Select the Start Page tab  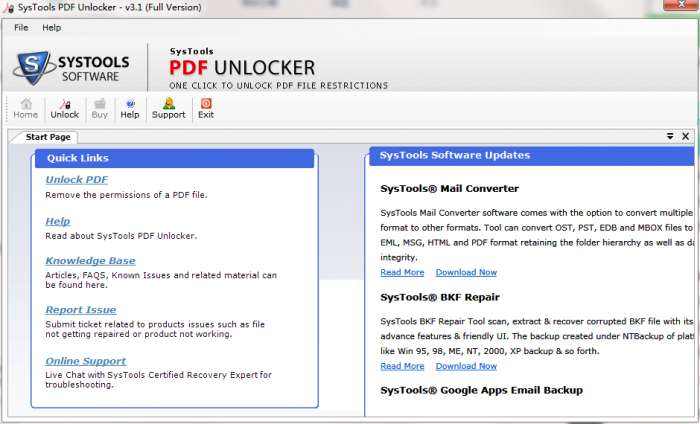(48, 137)
